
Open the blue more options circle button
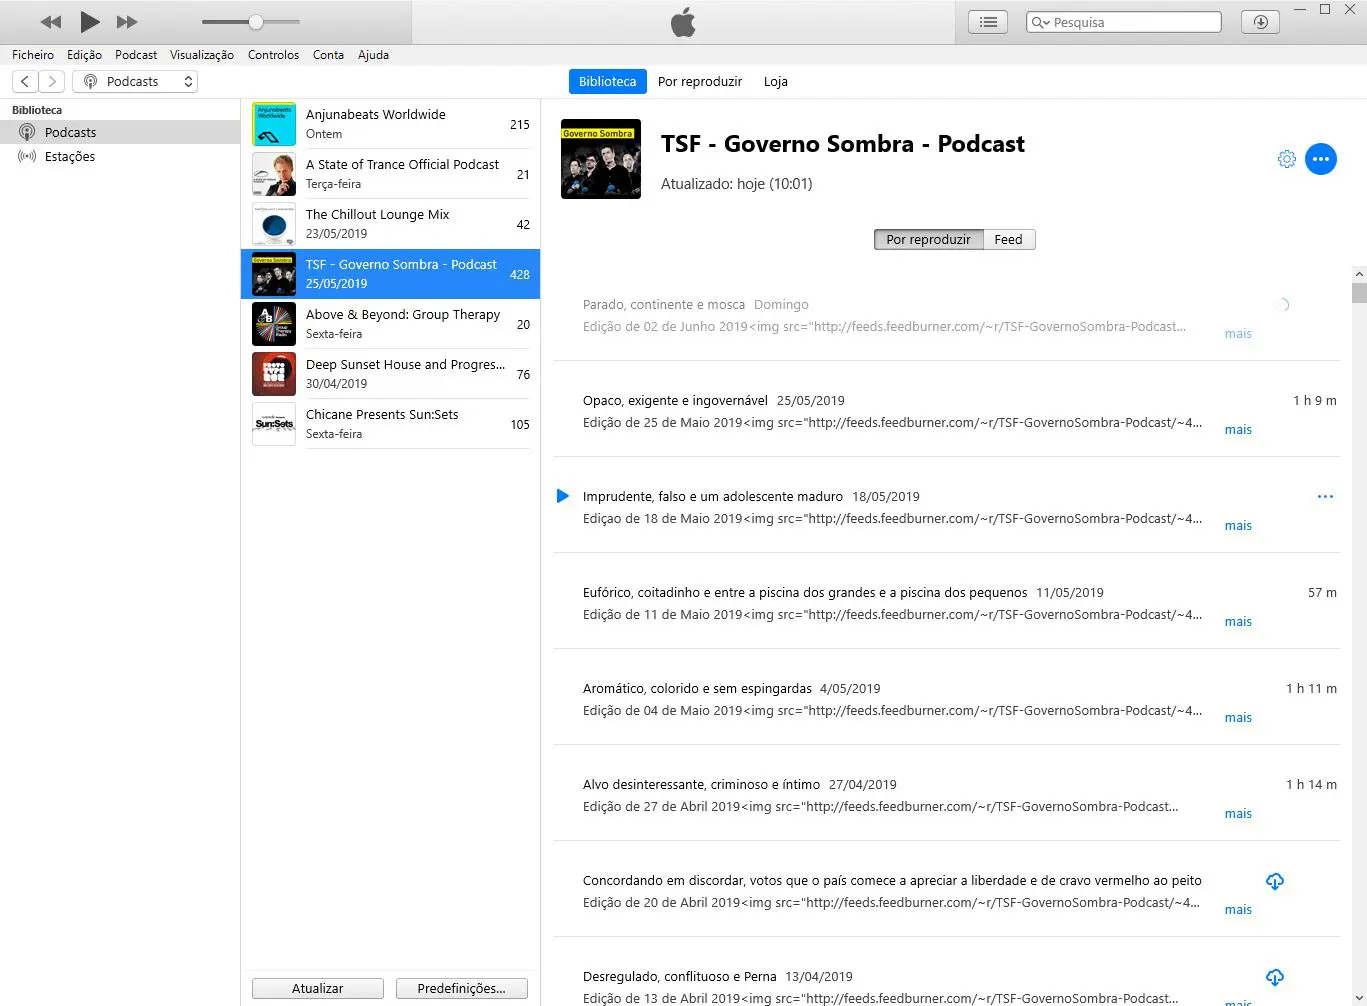(1321, 159)
